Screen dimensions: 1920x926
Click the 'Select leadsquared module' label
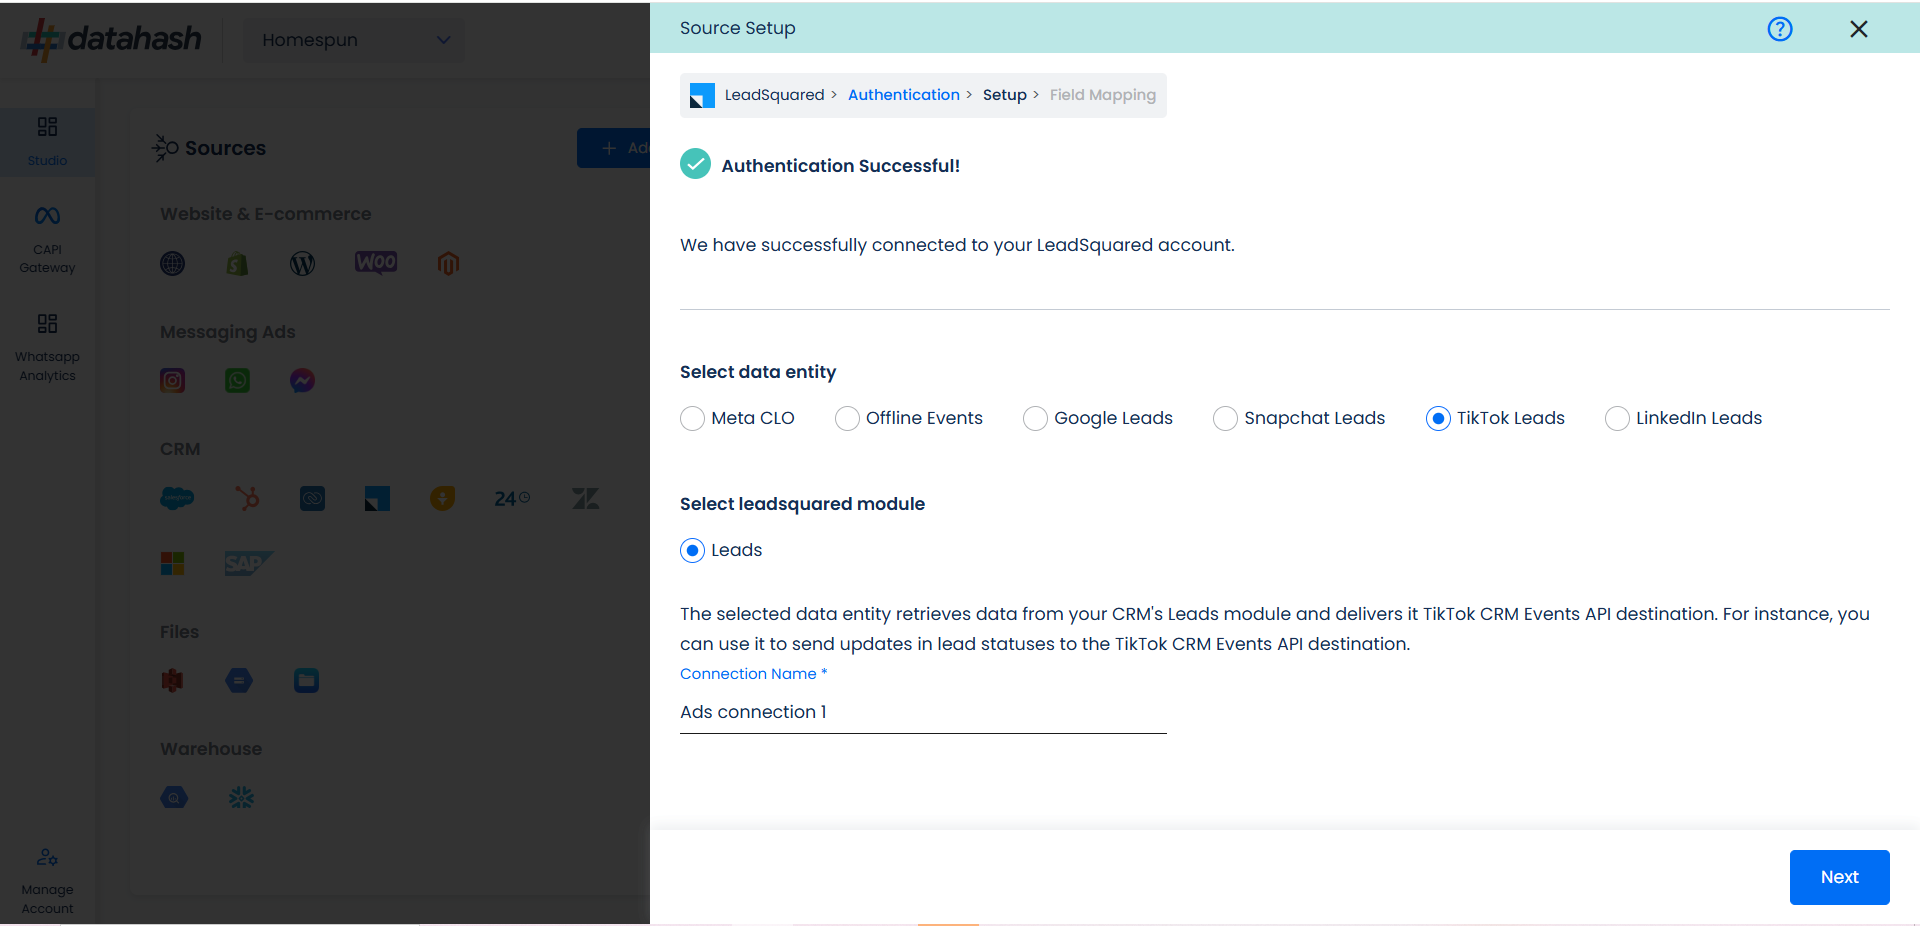pyautogui.click(x=802, y=504)
